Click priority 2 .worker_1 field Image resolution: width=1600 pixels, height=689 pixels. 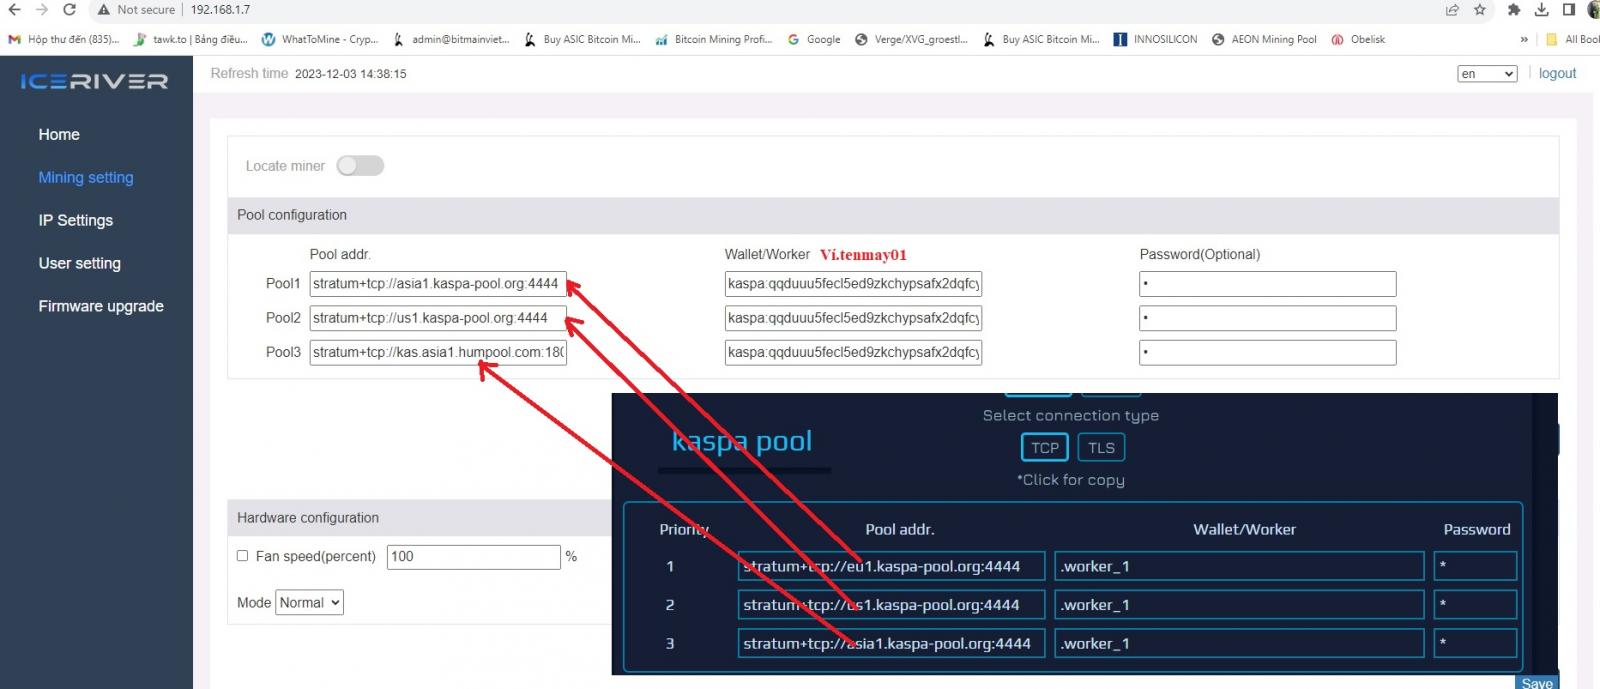(1240, 605)
